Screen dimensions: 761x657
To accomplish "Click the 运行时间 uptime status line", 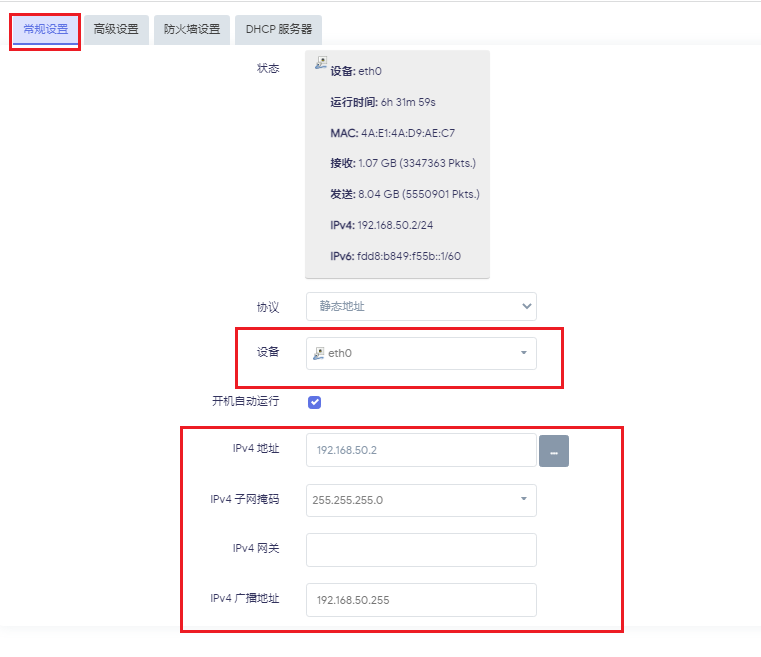I will (383, 102).
